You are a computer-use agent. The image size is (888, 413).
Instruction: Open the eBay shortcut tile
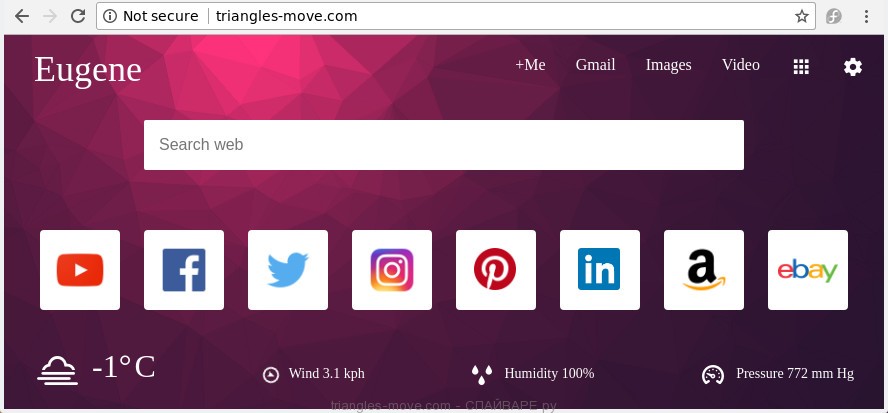808,270
